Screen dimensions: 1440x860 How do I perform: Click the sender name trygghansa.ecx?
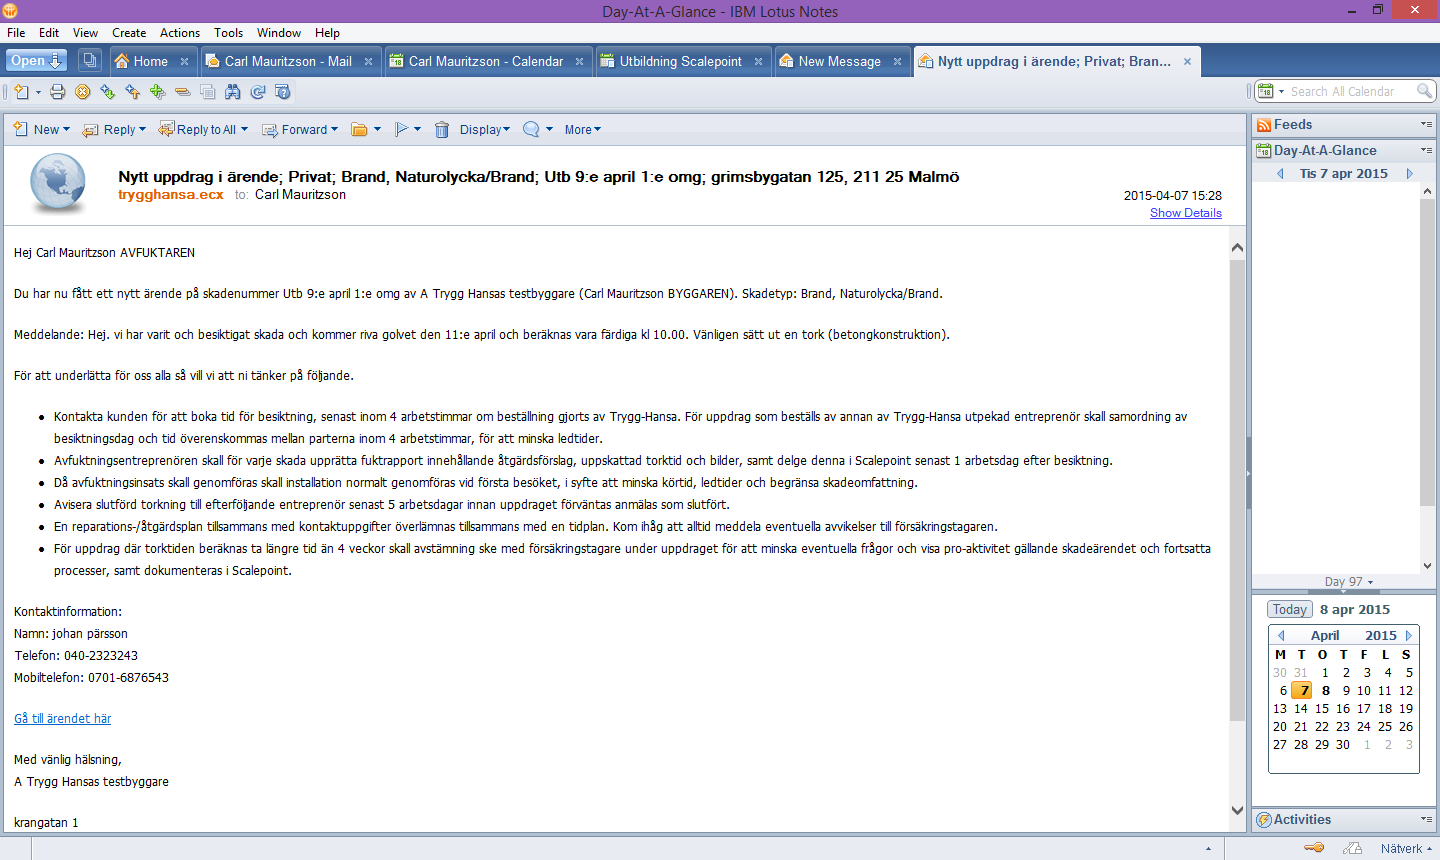click(171, 195)
